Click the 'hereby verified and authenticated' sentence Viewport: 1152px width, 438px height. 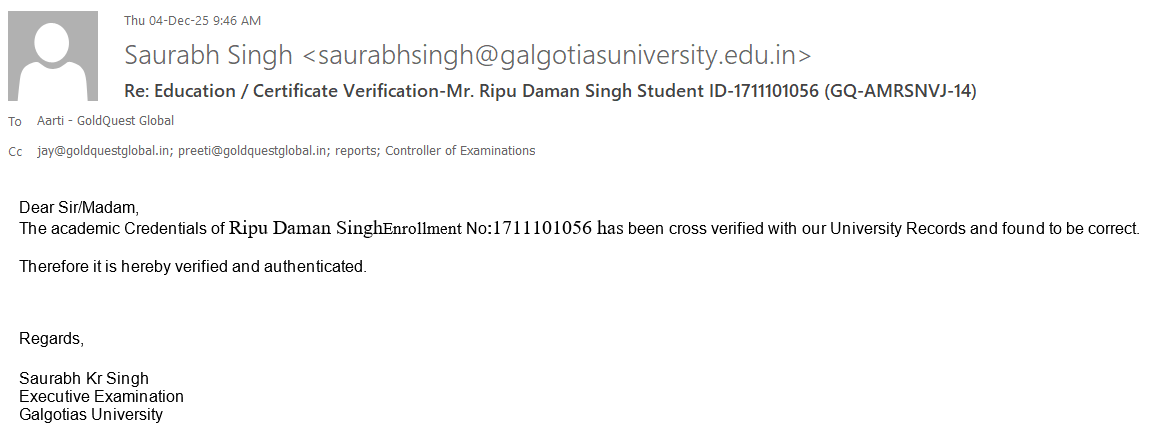[x=193, y=267]
